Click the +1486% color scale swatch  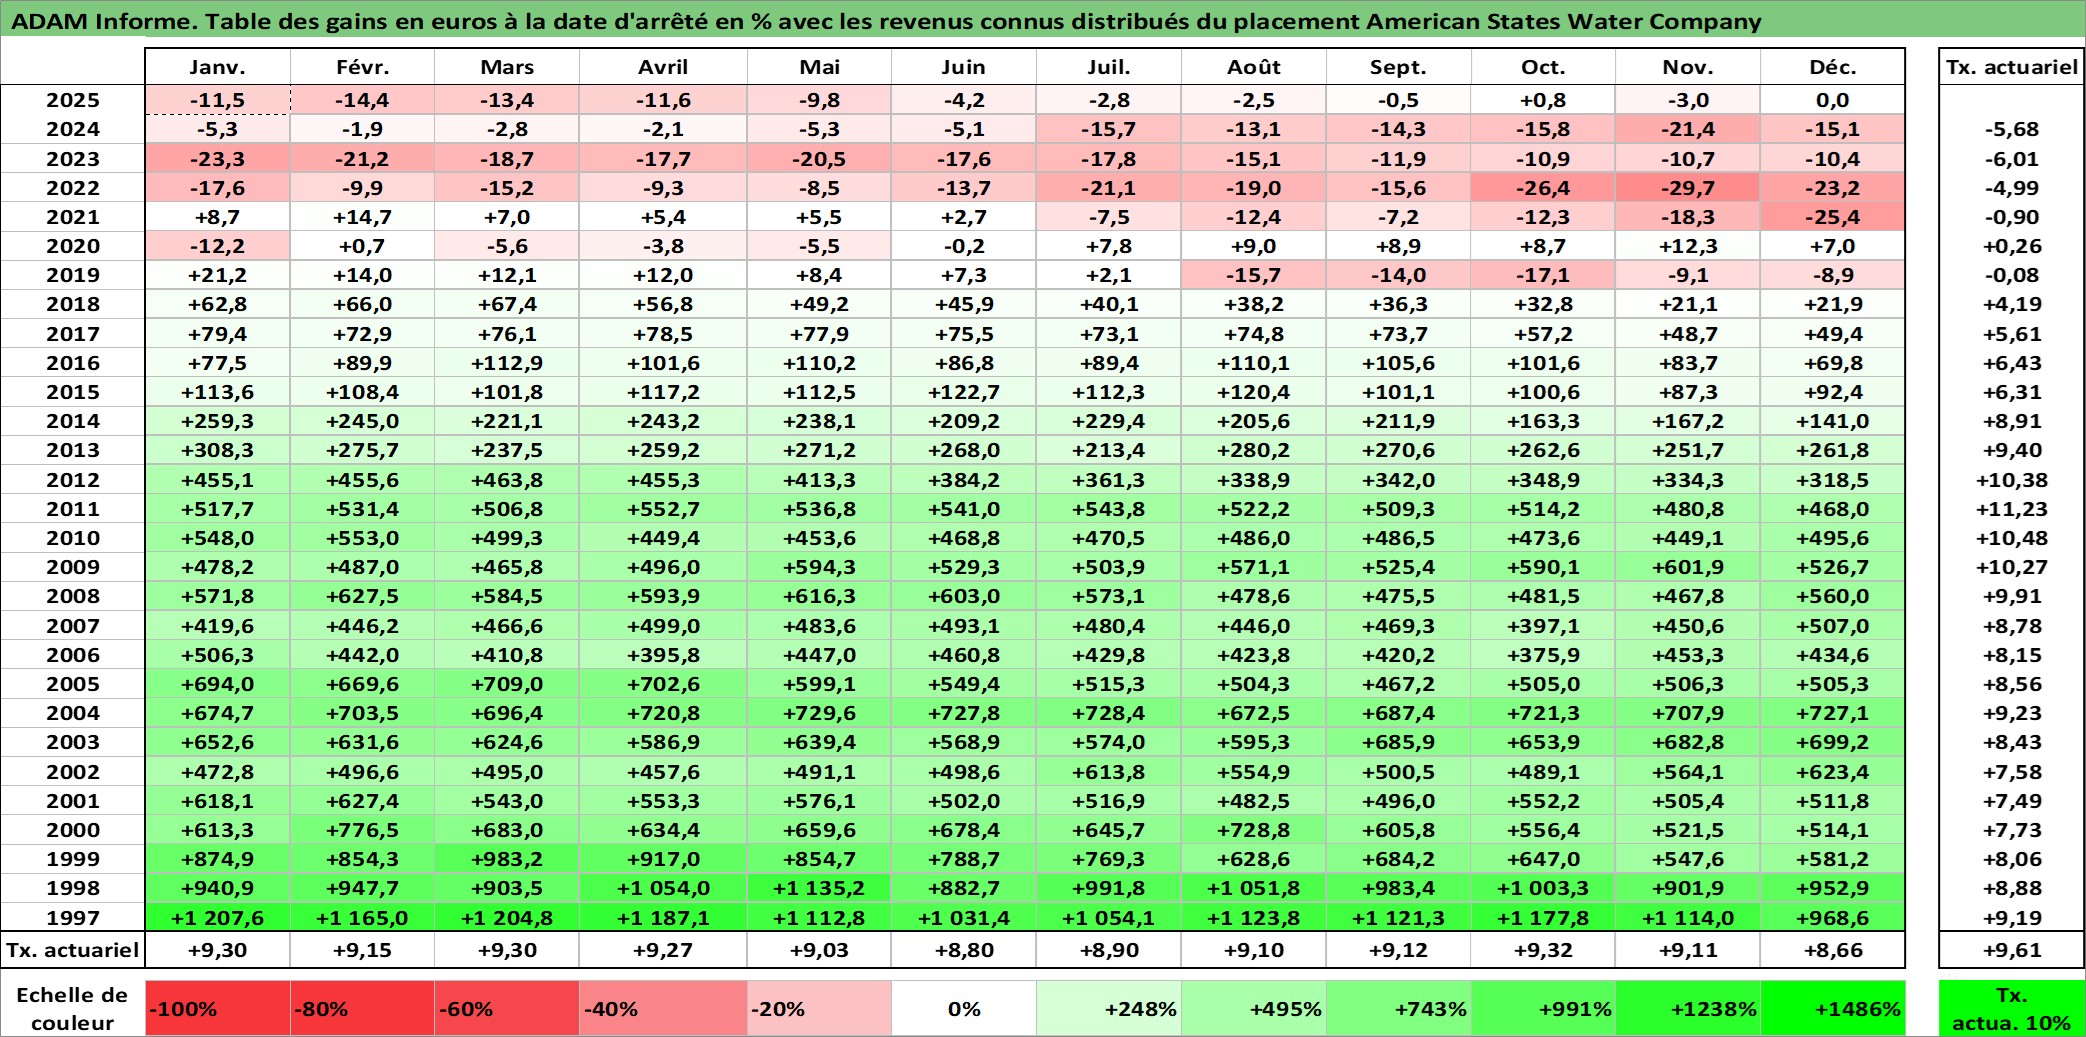[1833, 1008]
